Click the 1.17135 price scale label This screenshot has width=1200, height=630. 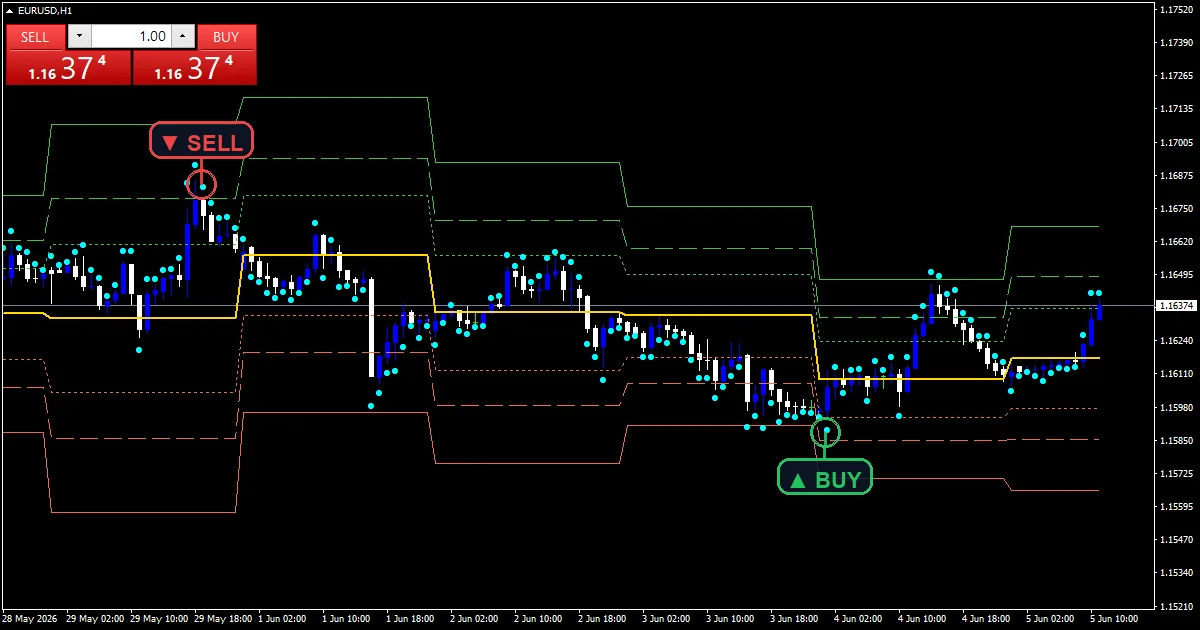click(x=1176, y=108)
